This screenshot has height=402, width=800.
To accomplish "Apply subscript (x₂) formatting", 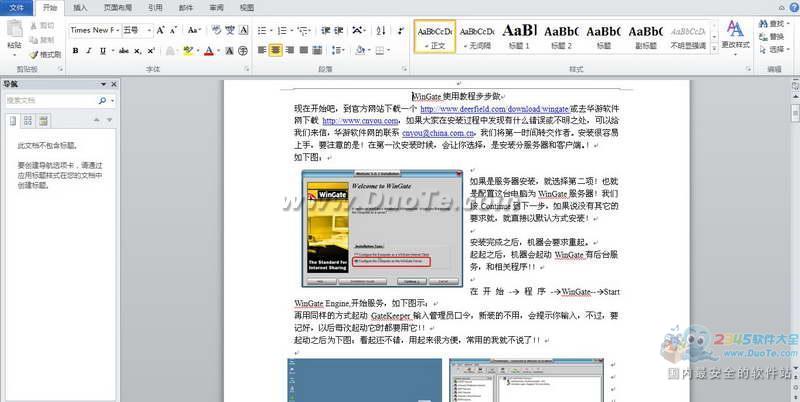I will click(138, 51).
